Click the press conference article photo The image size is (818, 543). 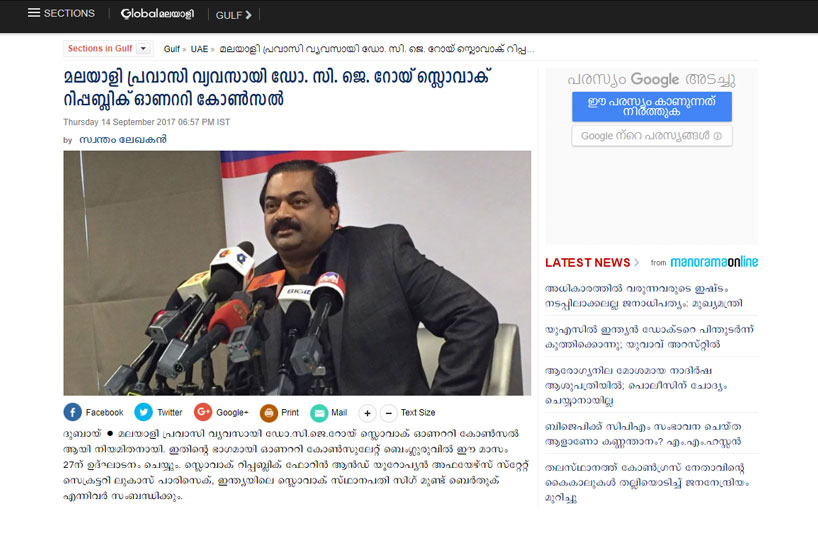tap(297, 273)
